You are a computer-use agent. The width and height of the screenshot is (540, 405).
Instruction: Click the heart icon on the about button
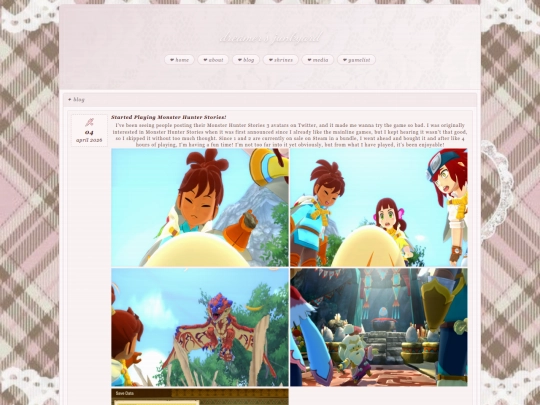coord(205,60)
